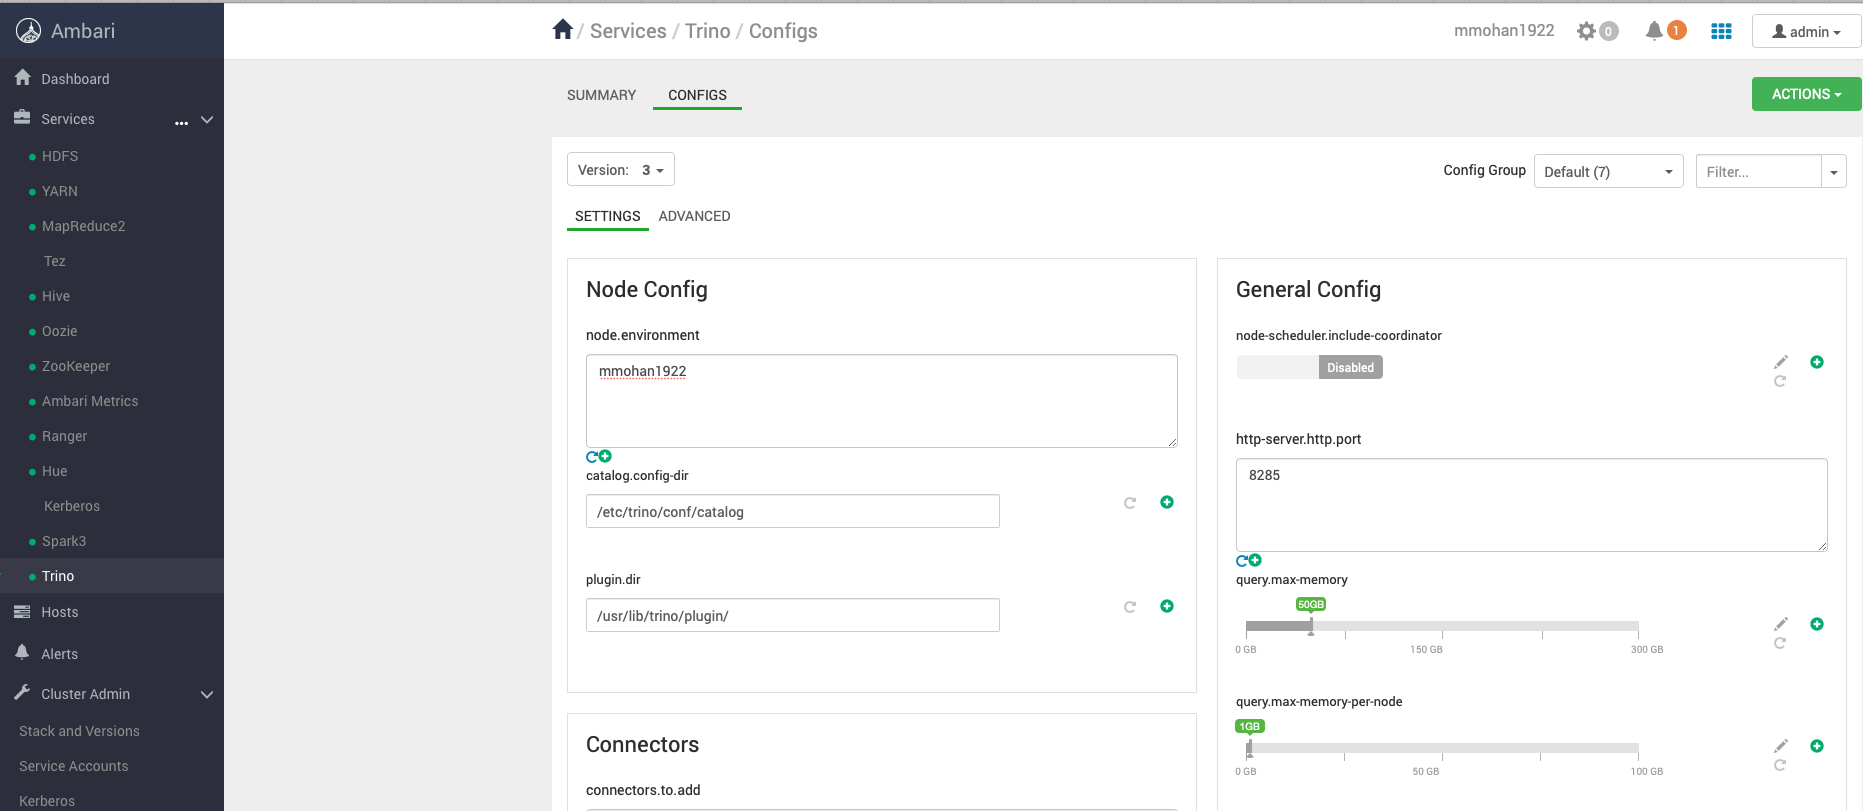Click the query.max-memory-per-node slider handle
Screen dimensions: 1863x811
click(1249, 748)
